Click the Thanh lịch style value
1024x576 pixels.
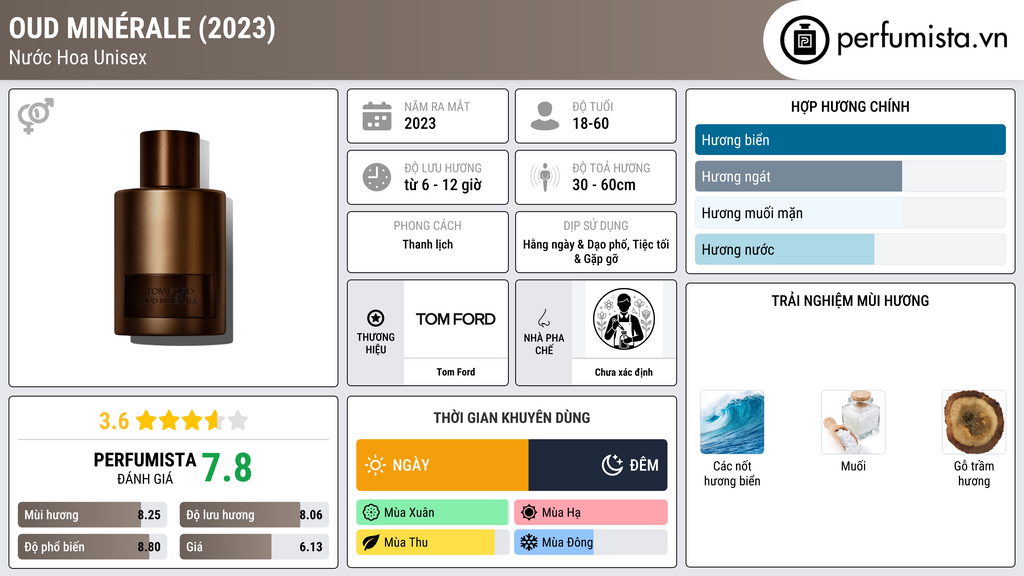point(428,244)
